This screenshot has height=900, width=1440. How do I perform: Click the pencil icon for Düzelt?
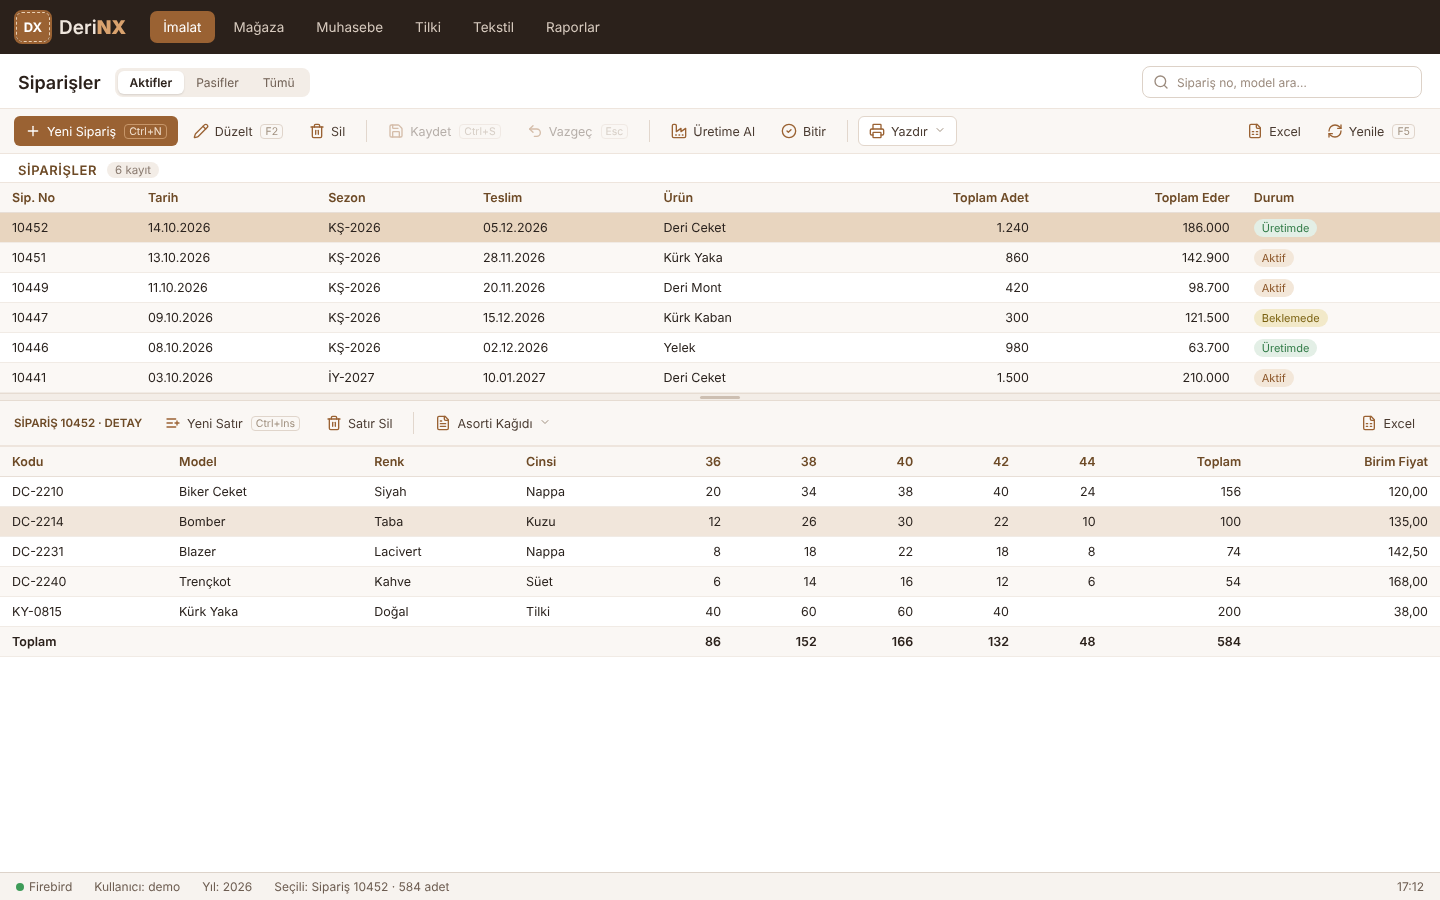pyautogui.click(x=201, y=131)
